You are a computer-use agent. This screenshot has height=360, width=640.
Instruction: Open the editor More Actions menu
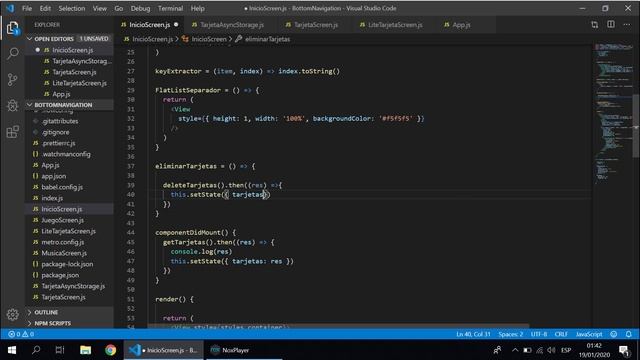click(x=627, y=25)
